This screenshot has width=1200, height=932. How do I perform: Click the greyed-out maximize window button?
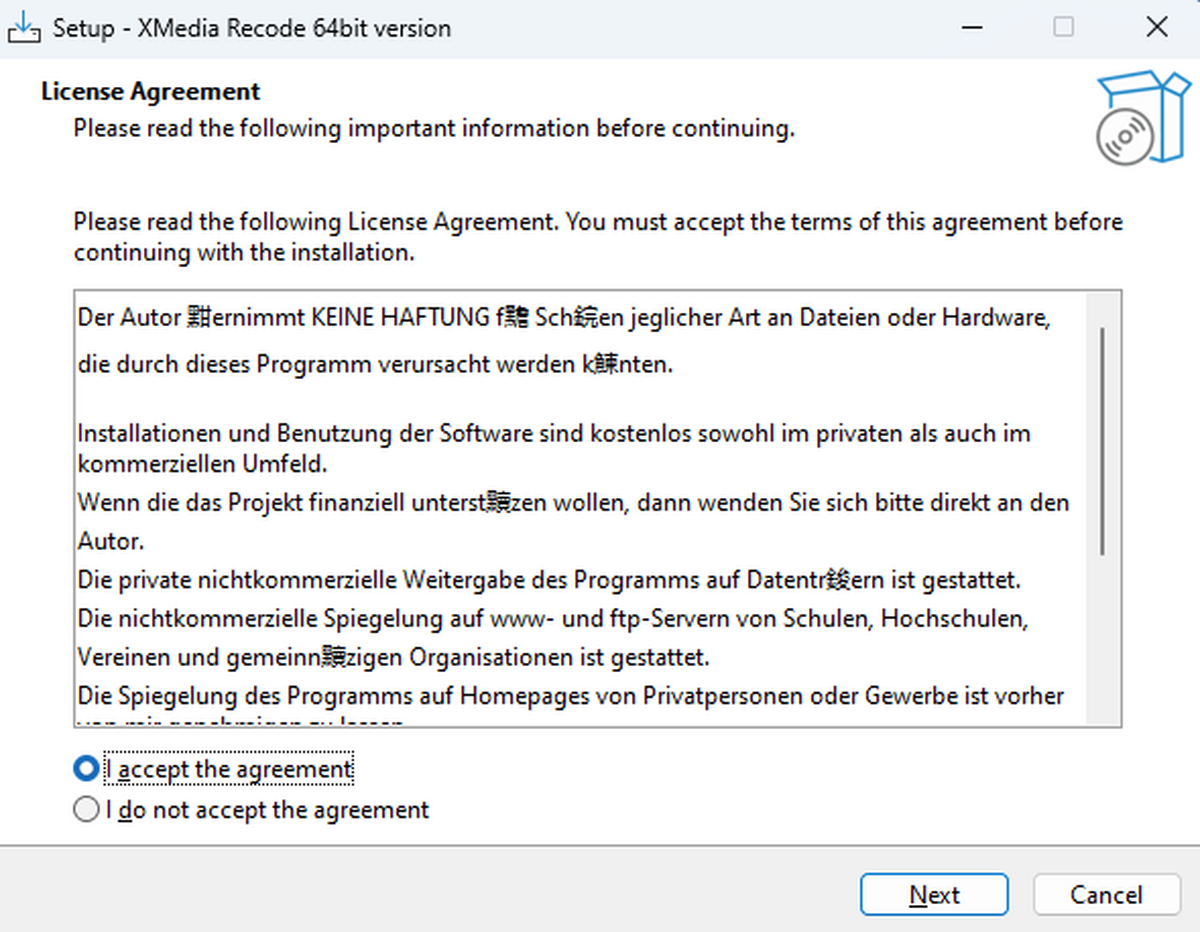[1064, 28]
